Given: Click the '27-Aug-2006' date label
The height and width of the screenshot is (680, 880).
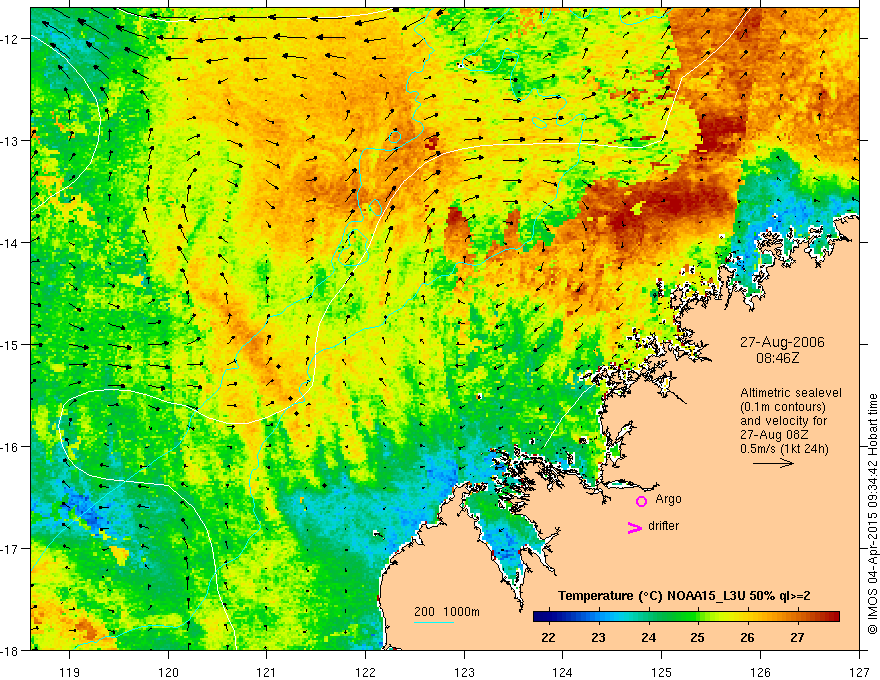Looking at the screenshot, I should pyautogui.click(x=782, y=342).
